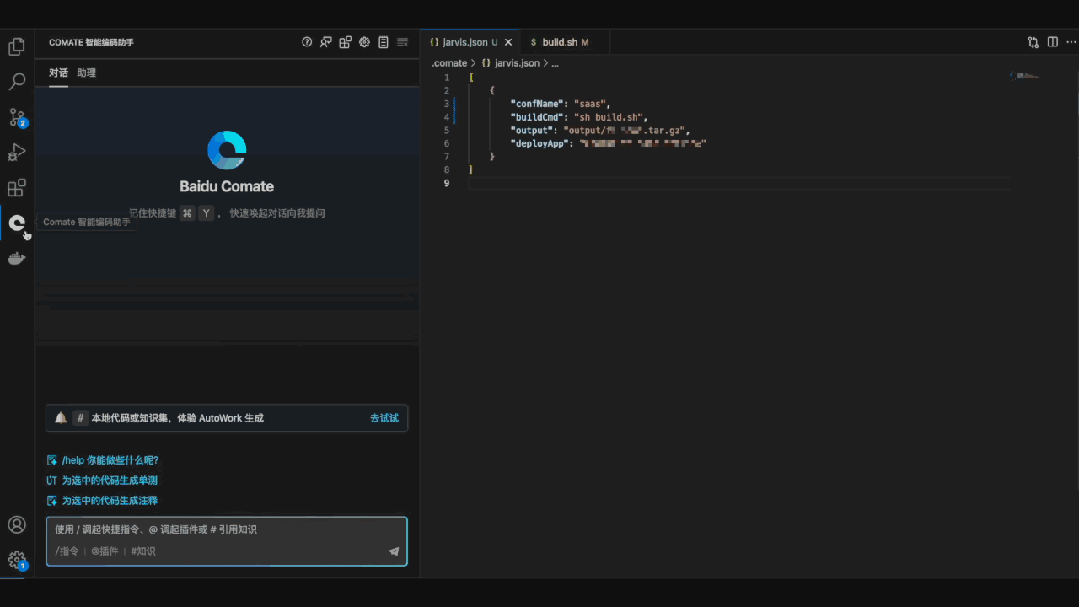Click the Comate help question-mark icon
Image resolution: width=1079 pixels, height=607 pixels.
click(x=307, y=42)
